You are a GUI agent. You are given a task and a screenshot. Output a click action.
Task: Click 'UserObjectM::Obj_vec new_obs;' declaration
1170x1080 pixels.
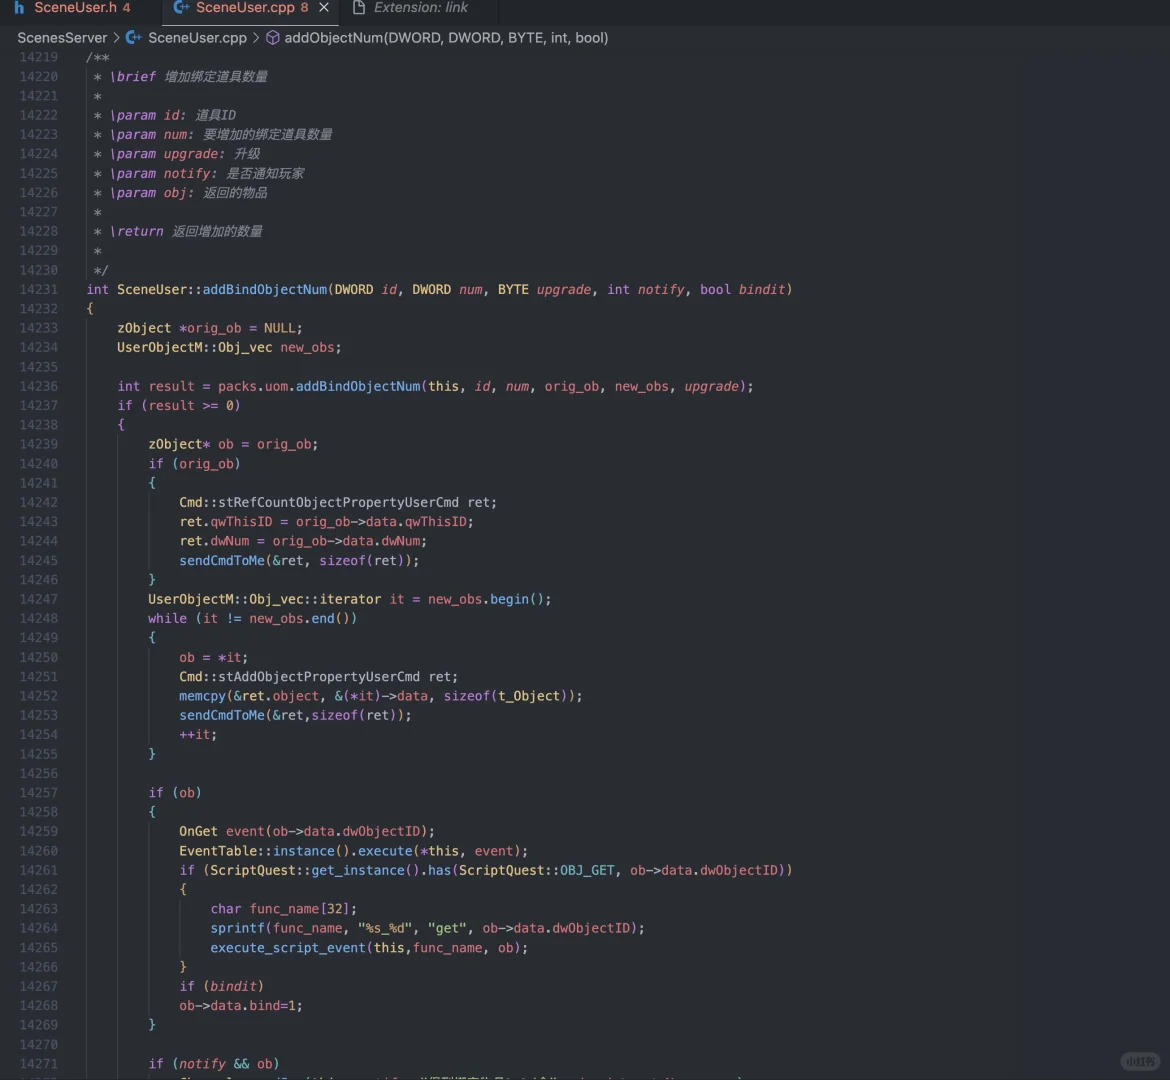(x=229, y=348)
